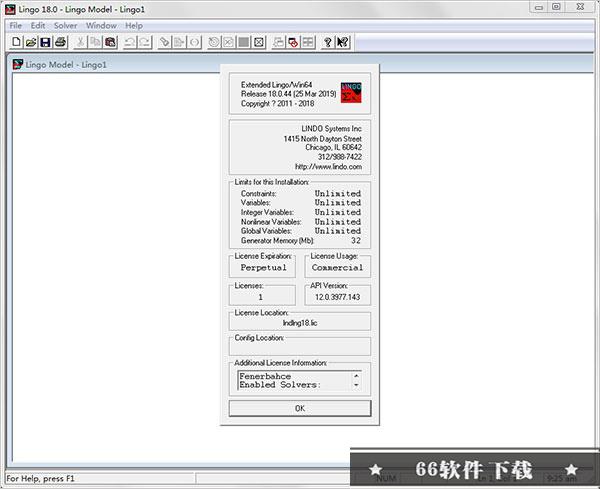The image size is (600, 489).
Task: Click the Lingo Model child window icon
Action: click(x=18, y=64)
